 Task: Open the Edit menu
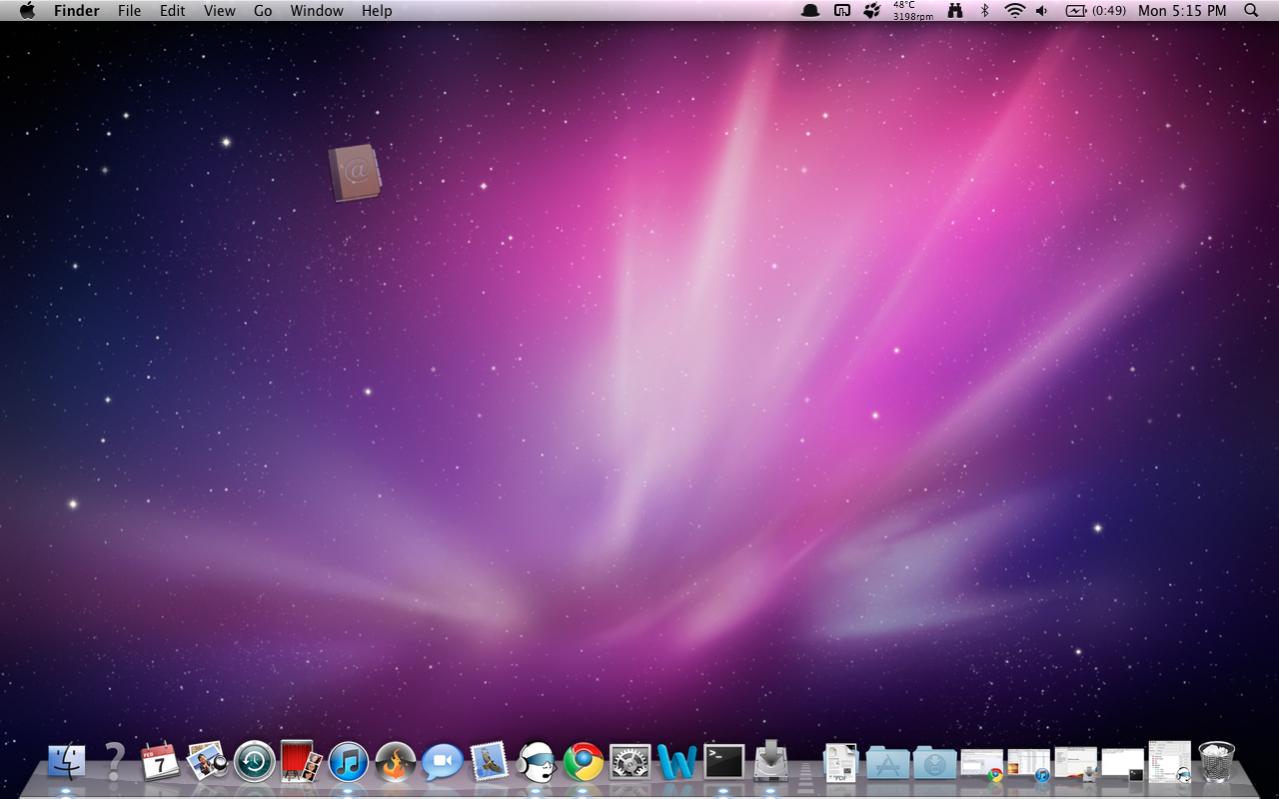pyautogui.click(x=172, y=10)
